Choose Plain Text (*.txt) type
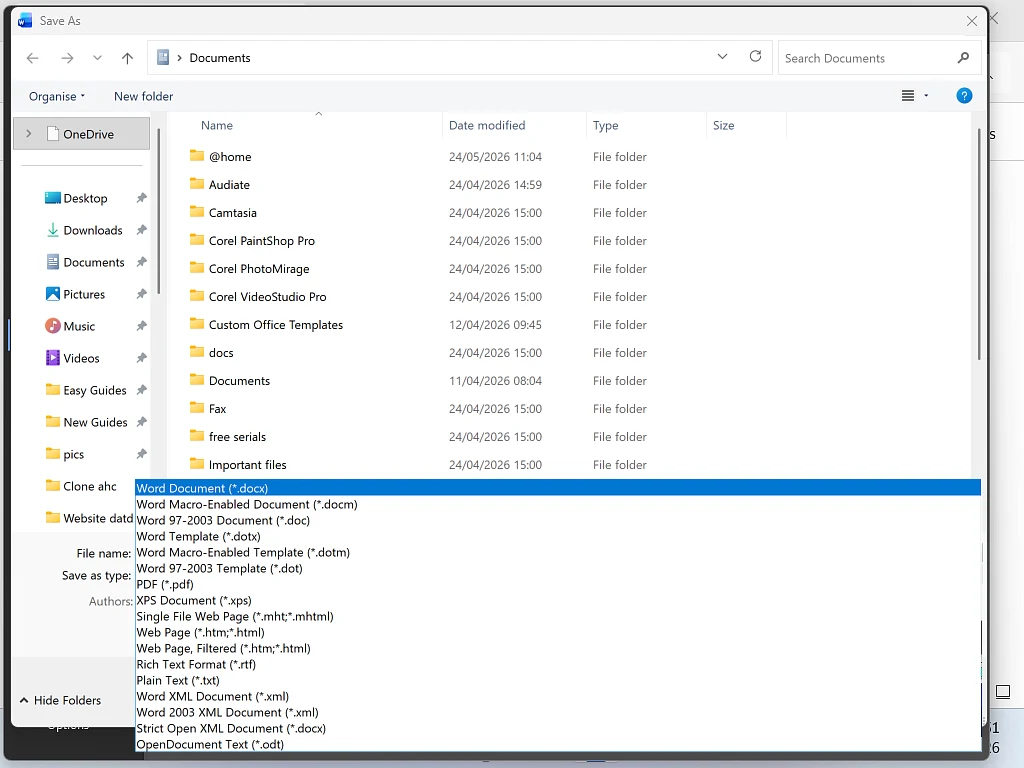The image size is (1024, 768). click(558, 680)
